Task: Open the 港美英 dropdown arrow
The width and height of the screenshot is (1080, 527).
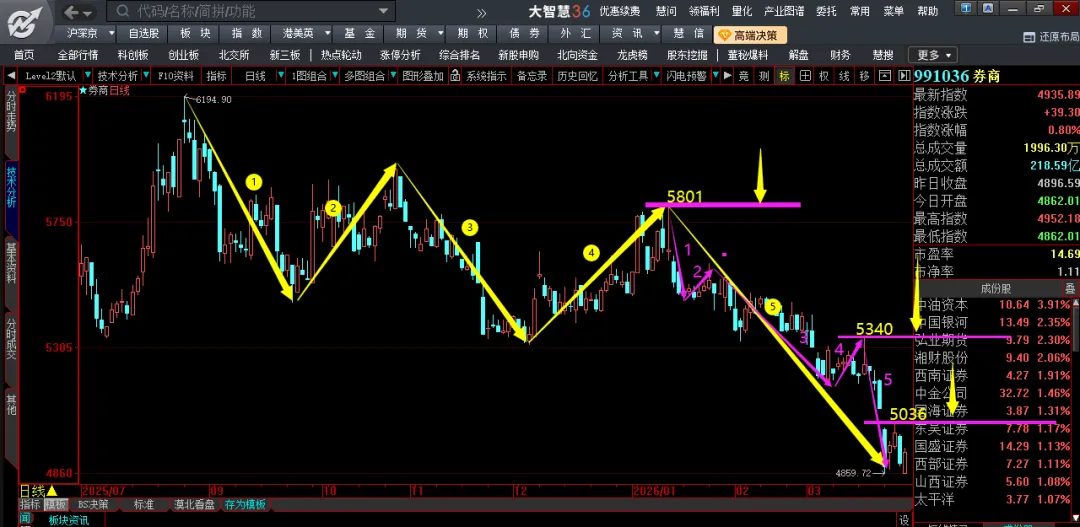Action: point(327,33)
